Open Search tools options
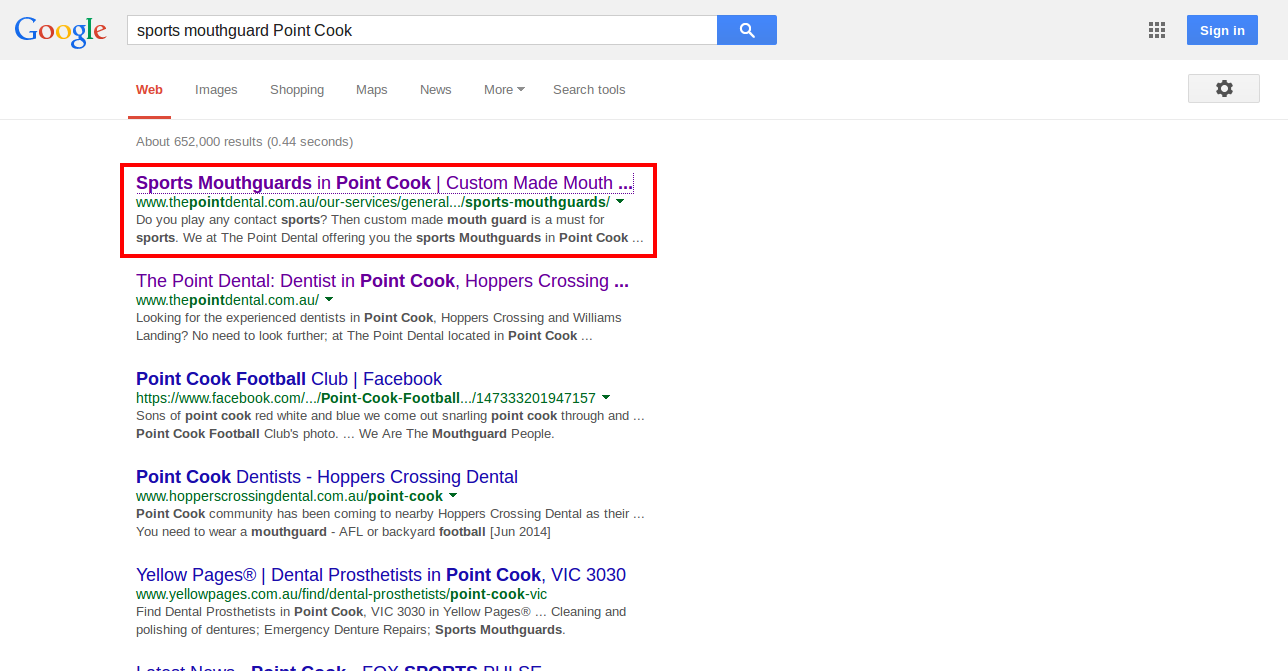Screen dimensions: 1288x671 (589, 90)
